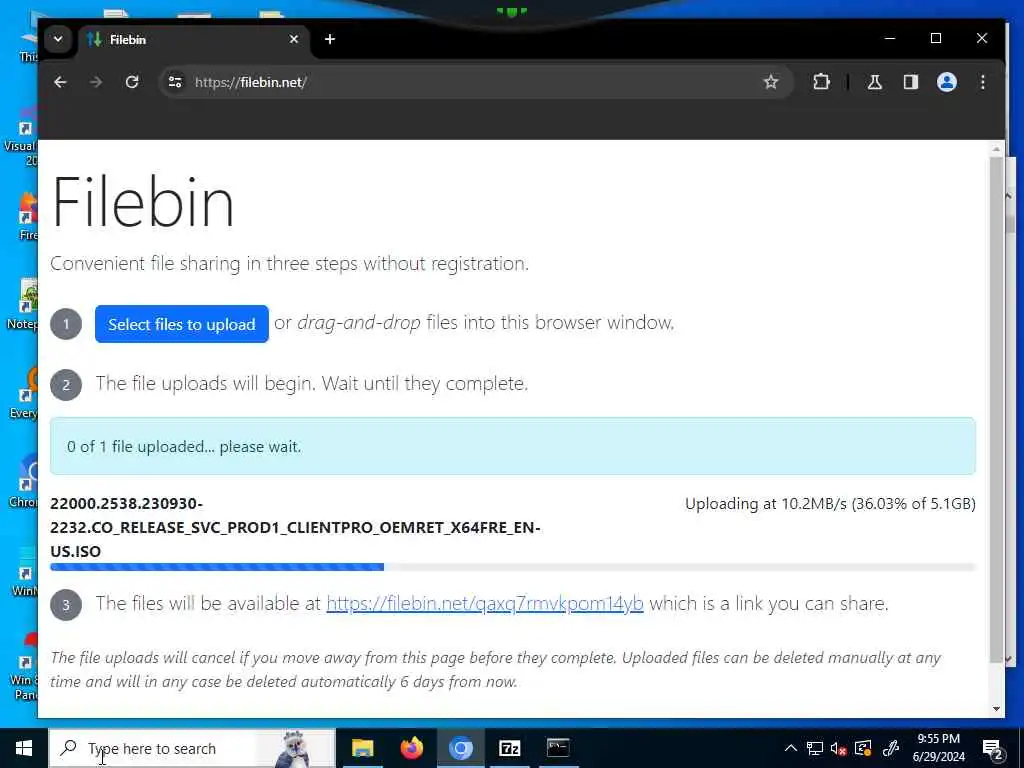Click the page vertical scrollbar thumb
The image size is (1024, 768).
tap(995, 408)
